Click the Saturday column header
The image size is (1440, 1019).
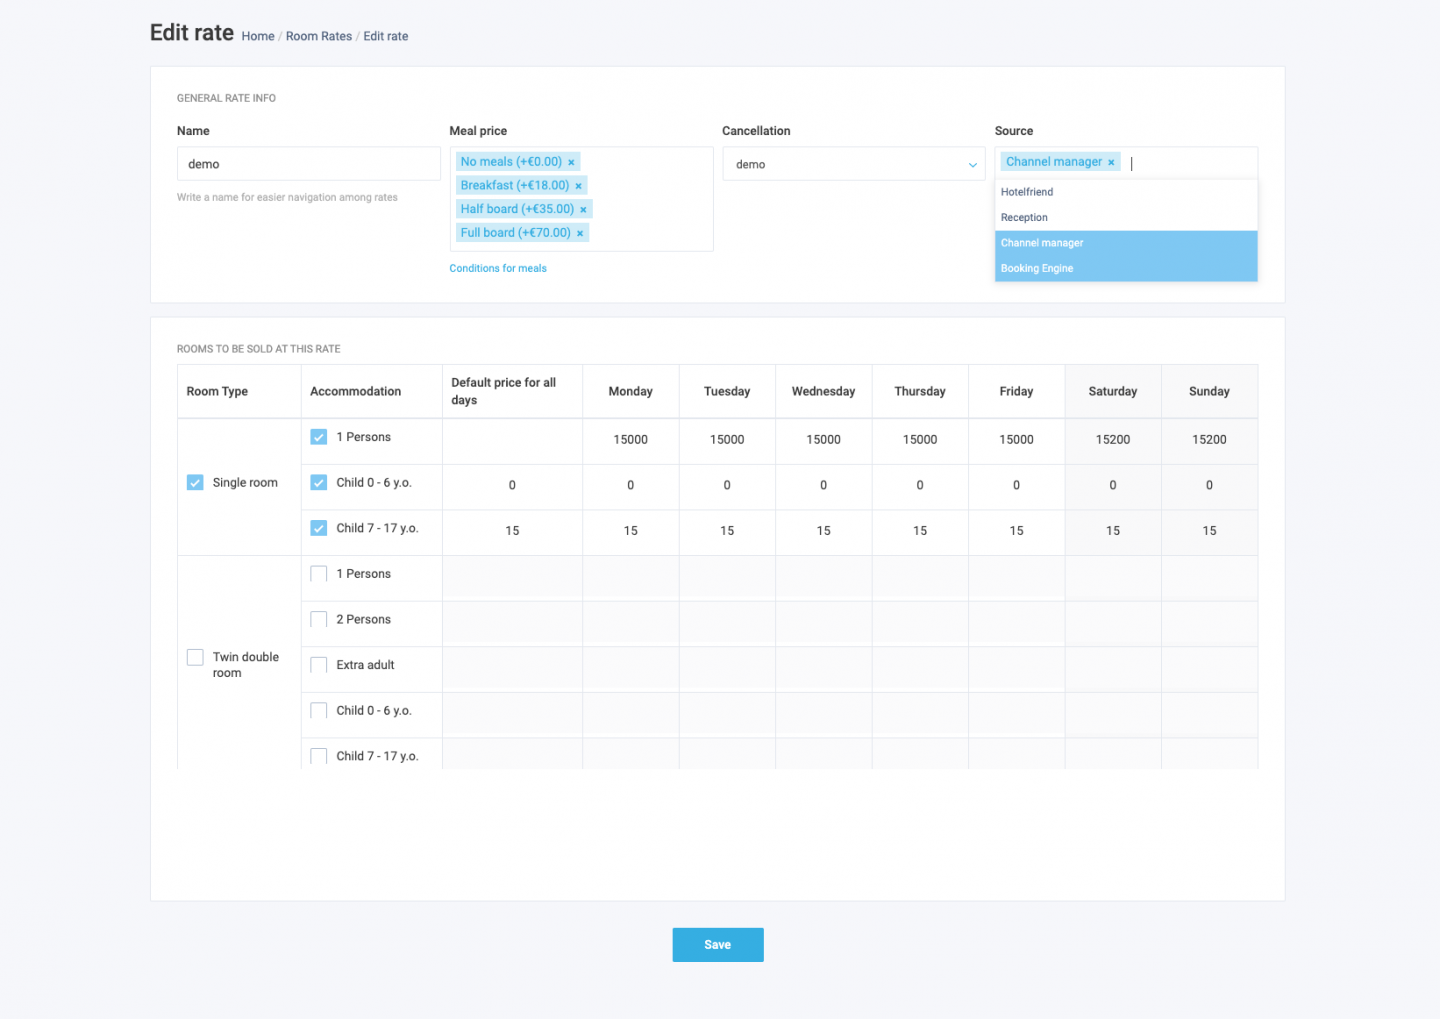coord(1113,392)
